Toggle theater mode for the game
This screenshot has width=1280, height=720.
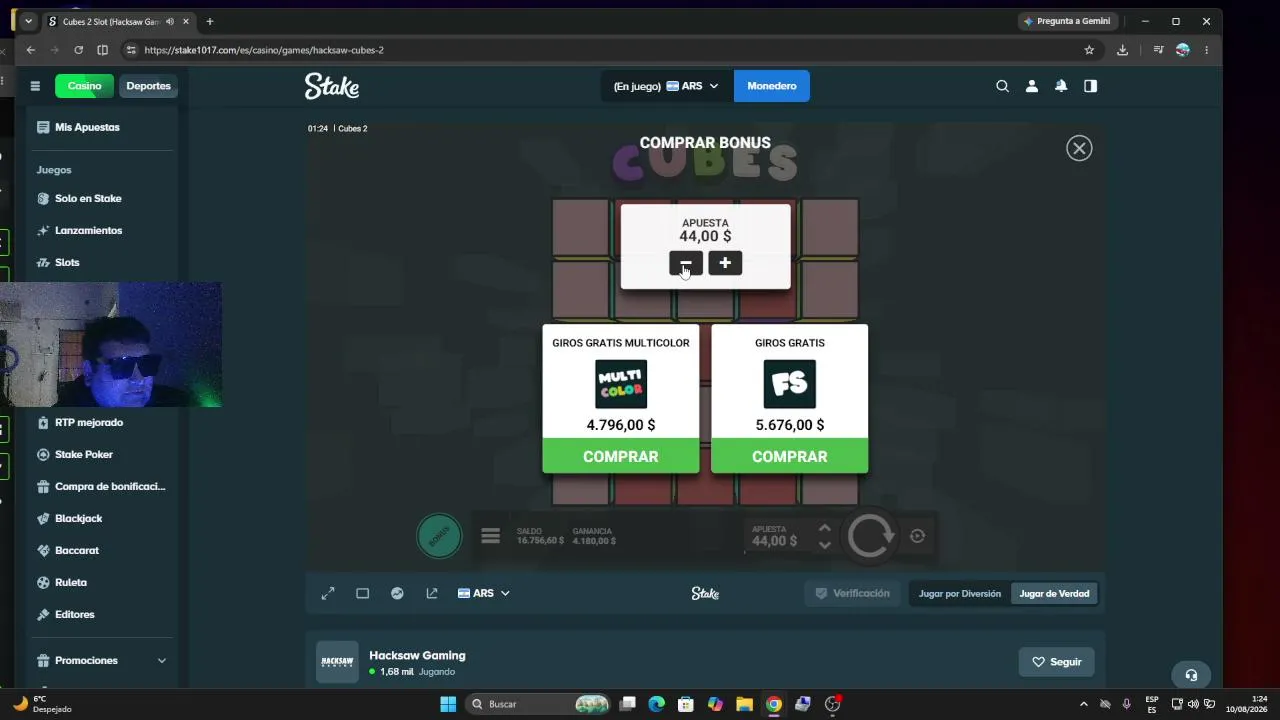click(x=362, y=593)
